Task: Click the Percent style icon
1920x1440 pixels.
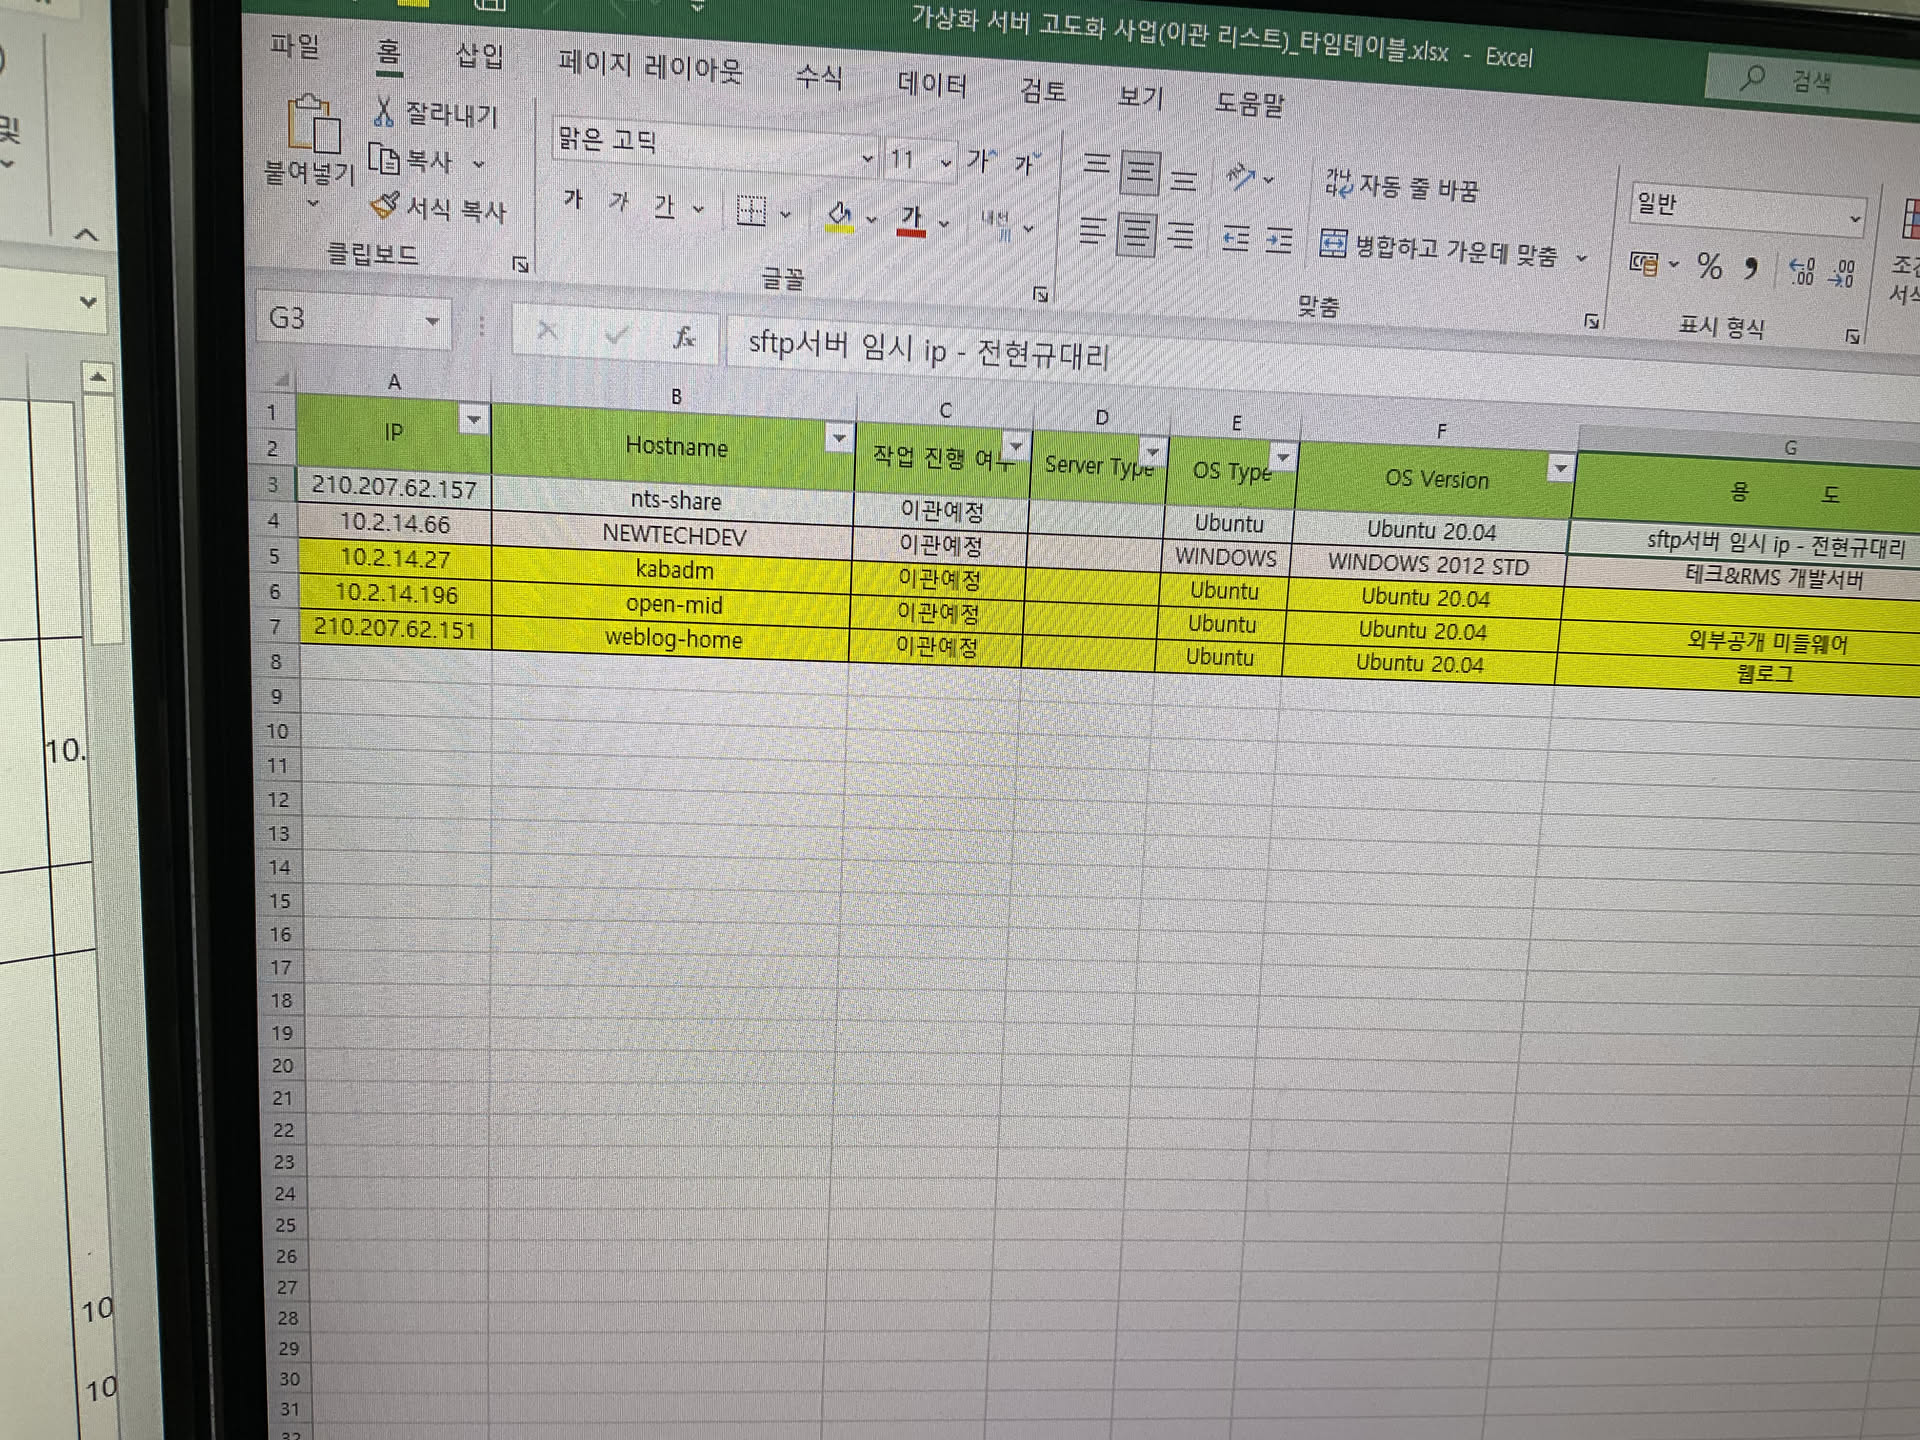Action: click(1710, 266)
